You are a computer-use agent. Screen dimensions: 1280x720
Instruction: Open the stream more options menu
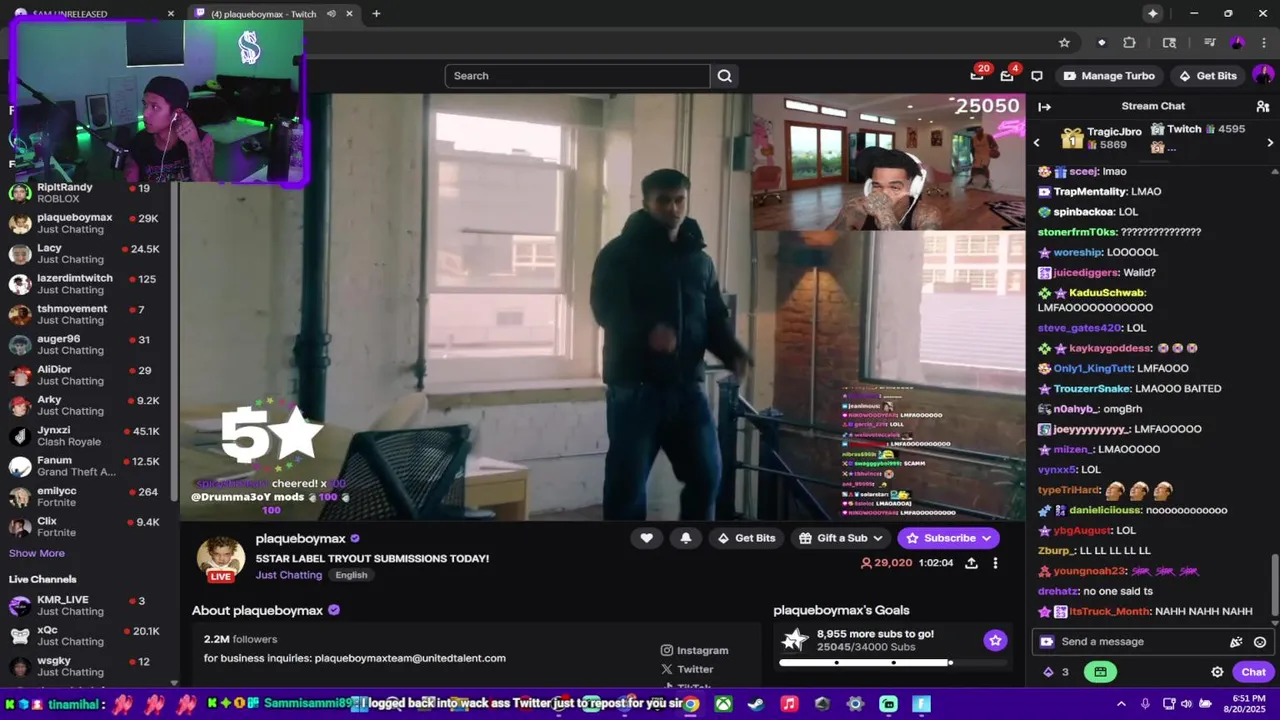[995, 563]
